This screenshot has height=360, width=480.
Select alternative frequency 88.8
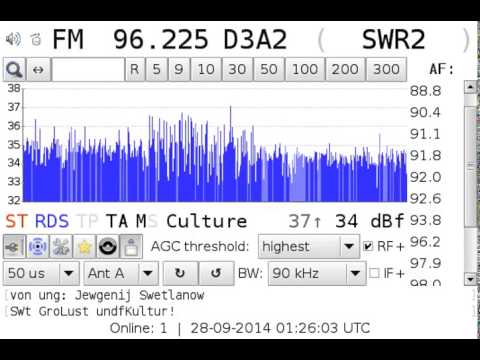[425, 91]
